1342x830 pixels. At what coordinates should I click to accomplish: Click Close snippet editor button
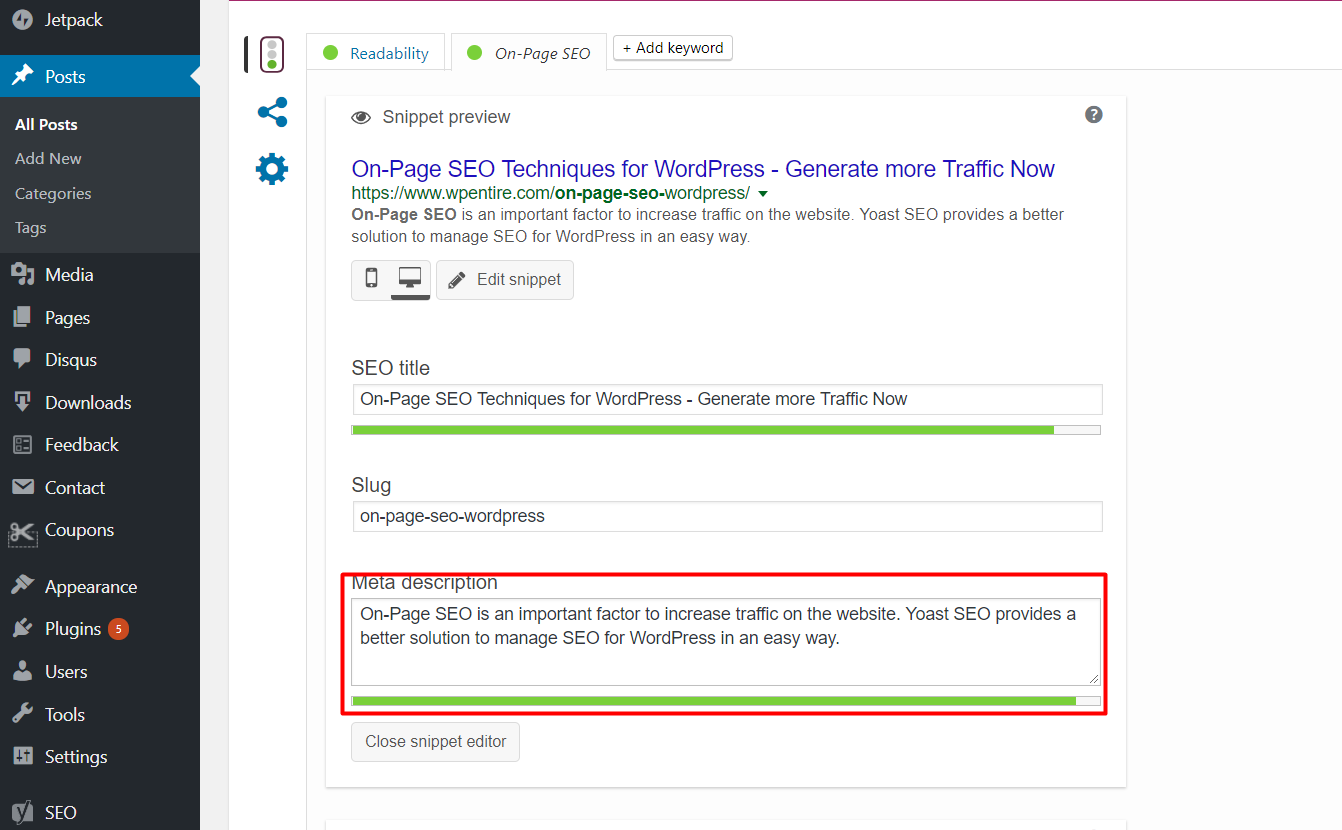[x=436, y=742]
